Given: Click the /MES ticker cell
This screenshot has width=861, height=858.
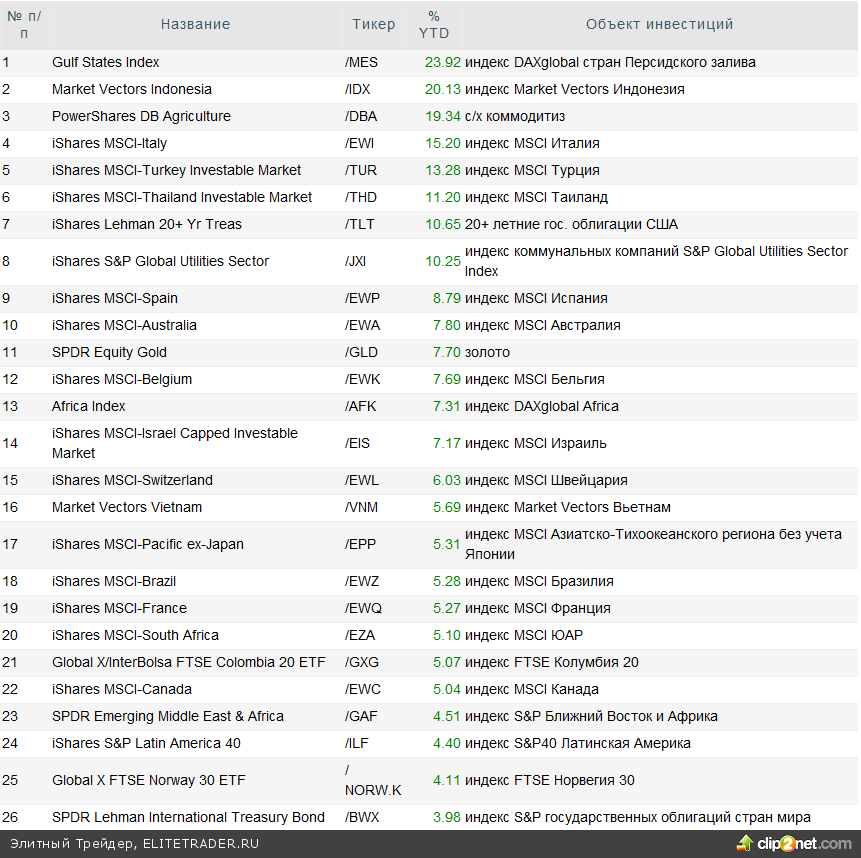Looking at the screenshot, I should pyautogui.click(x=361, y=62).
